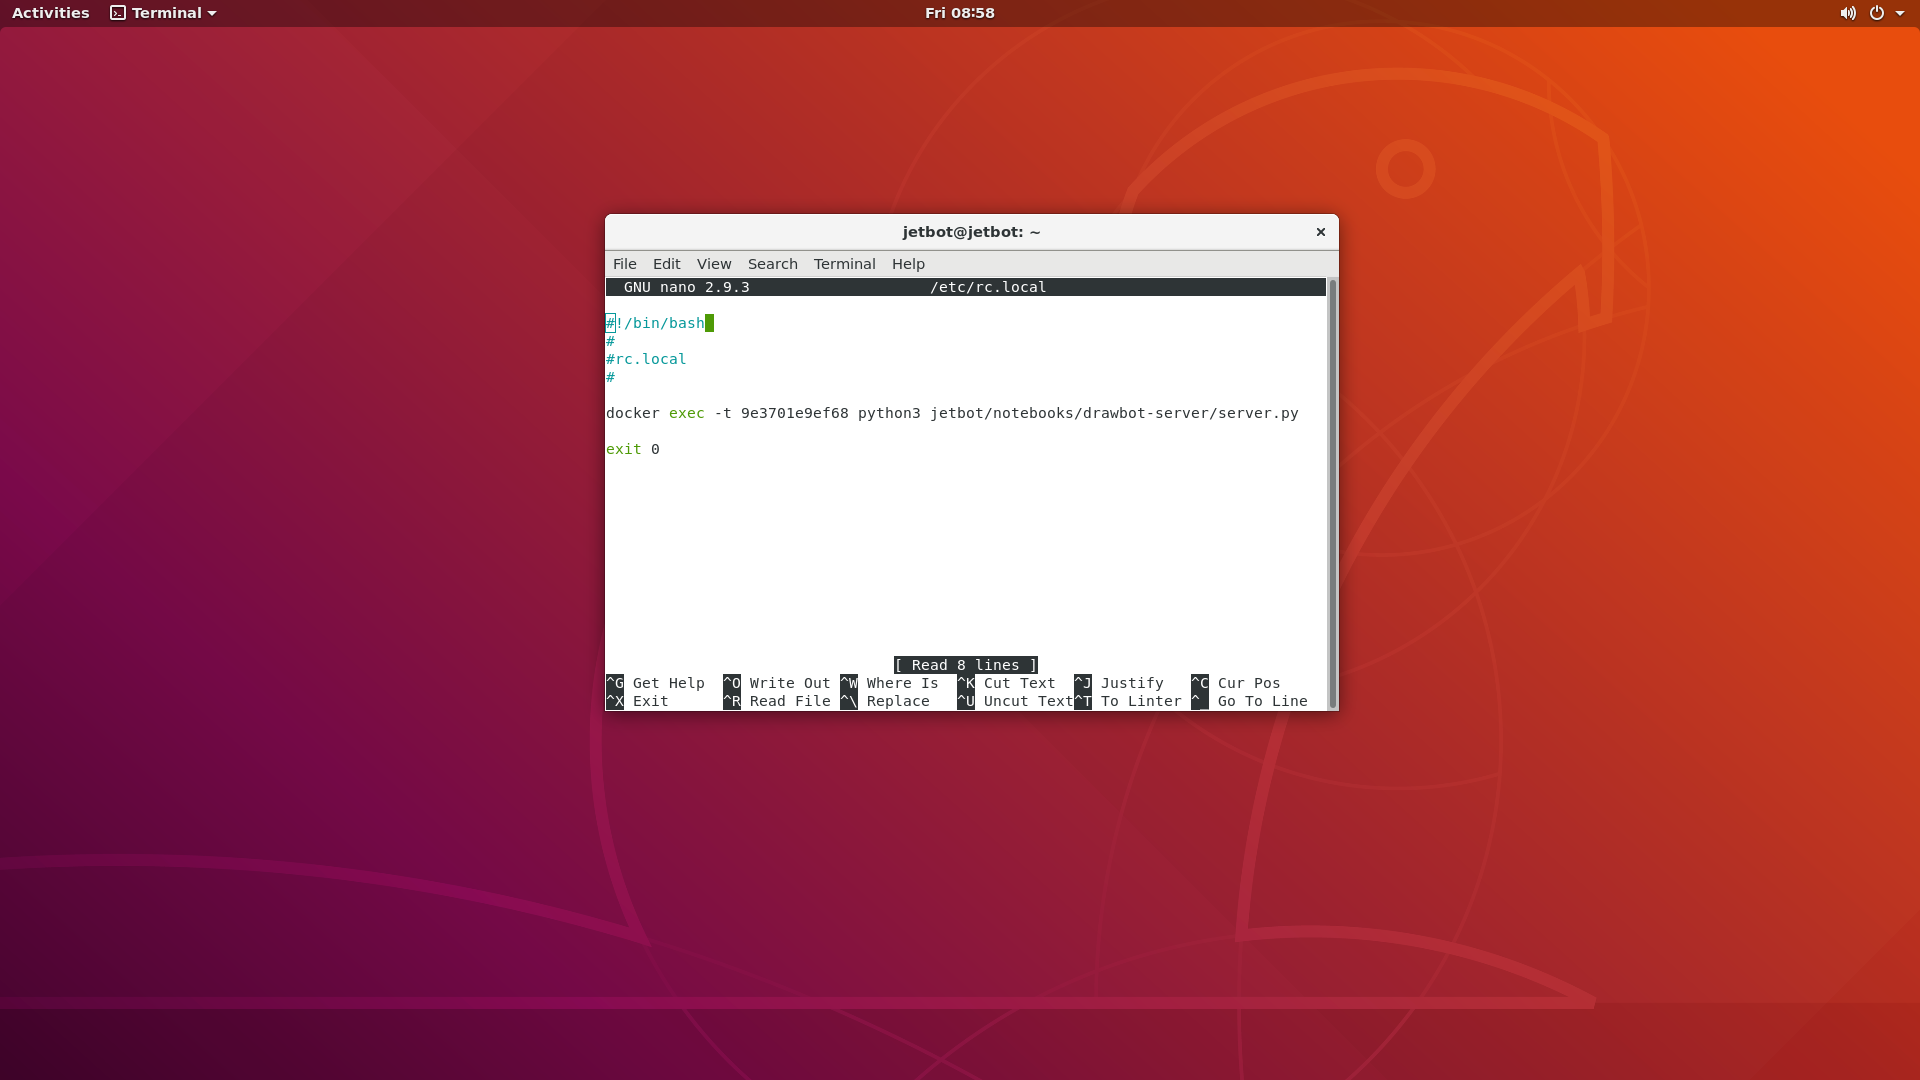
Task: Close the jetbot terminal window
Action: pos(1320,232)
